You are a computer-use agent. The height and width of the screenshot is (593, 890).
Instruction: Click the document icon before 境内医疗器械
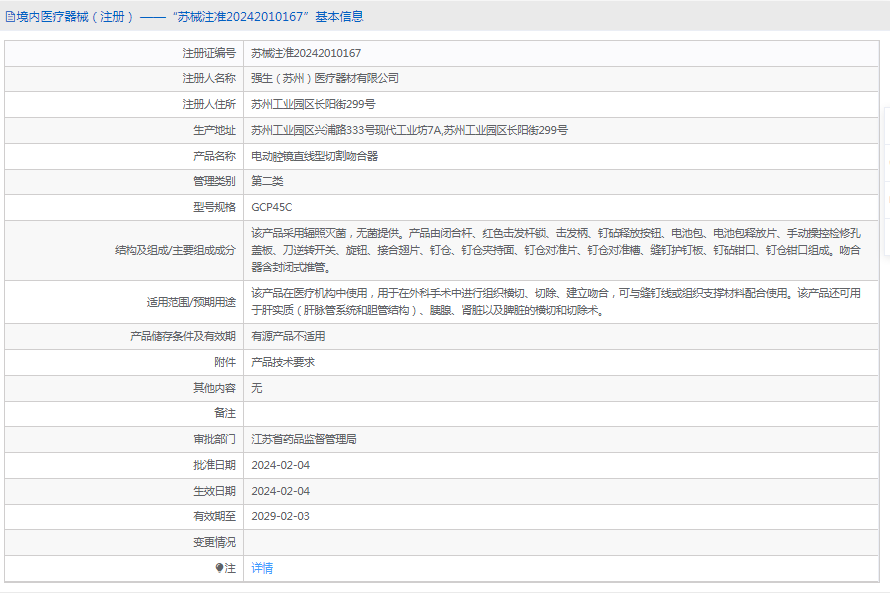pyautogui.click(x=10, y=17)
